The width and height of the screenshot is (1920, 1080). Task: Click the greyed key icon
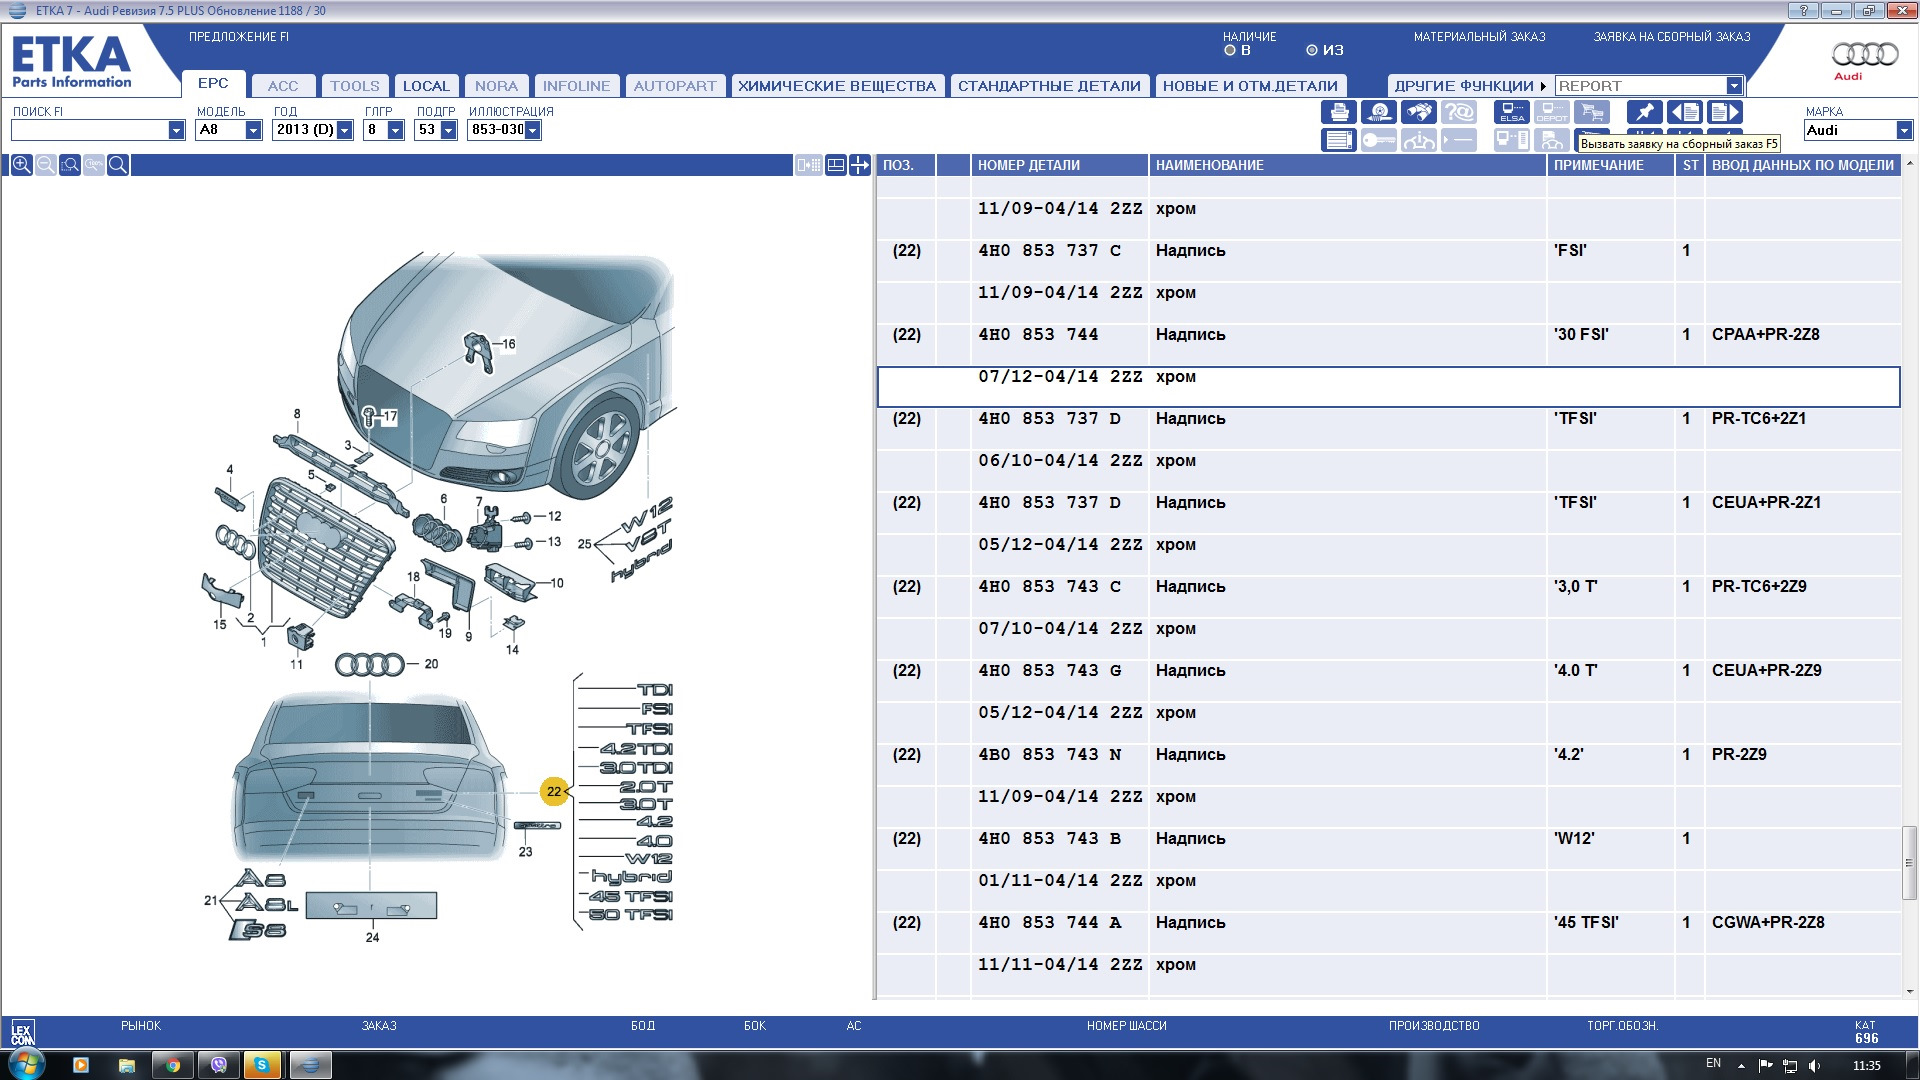(x=1379, y=140)
